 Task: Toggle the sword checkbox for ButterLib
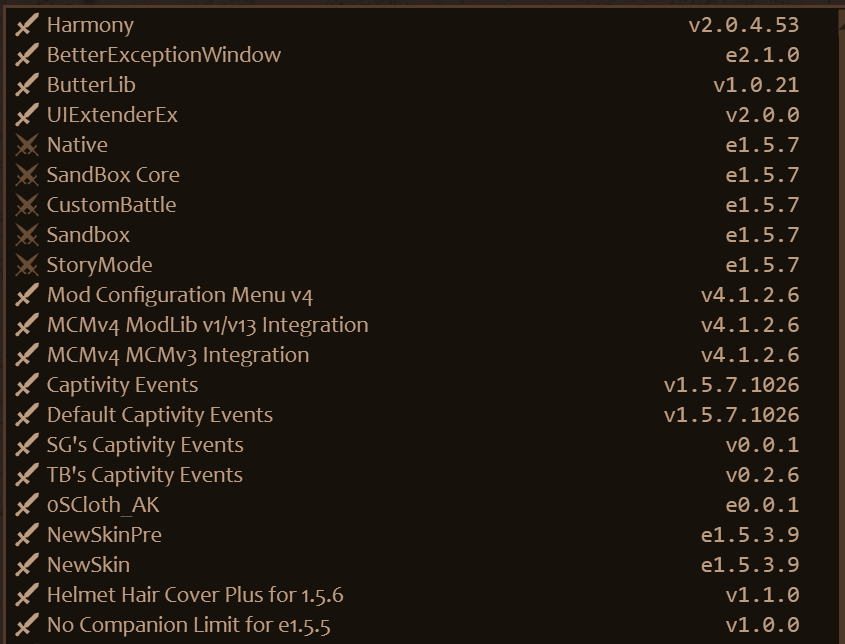point(27,85)
